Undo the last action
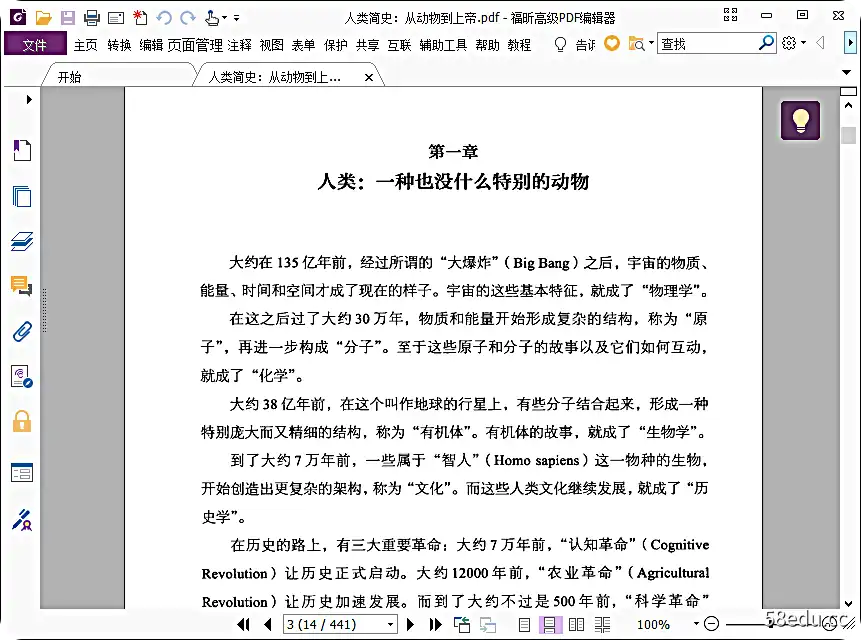This screenshot has height=640, width=861. click(x=164, y=18)
